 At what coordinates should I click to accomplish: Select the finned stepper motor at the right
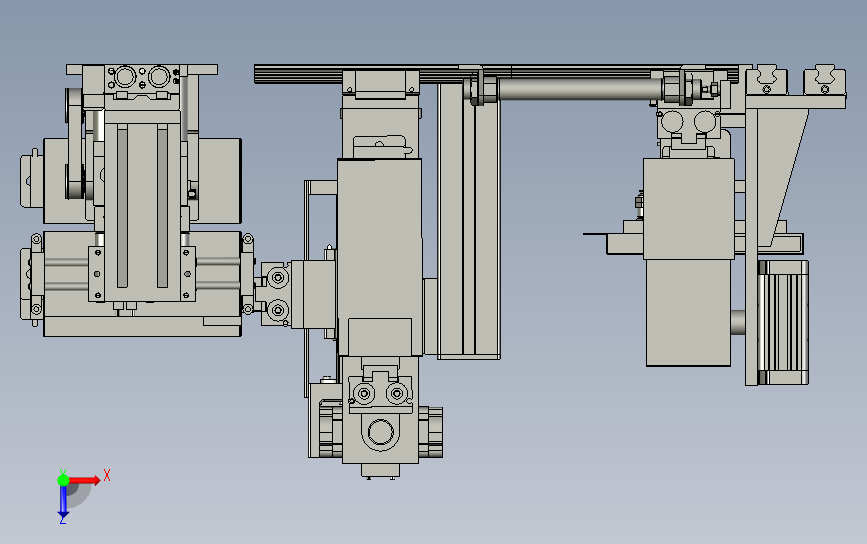click(x=783, y=322)
